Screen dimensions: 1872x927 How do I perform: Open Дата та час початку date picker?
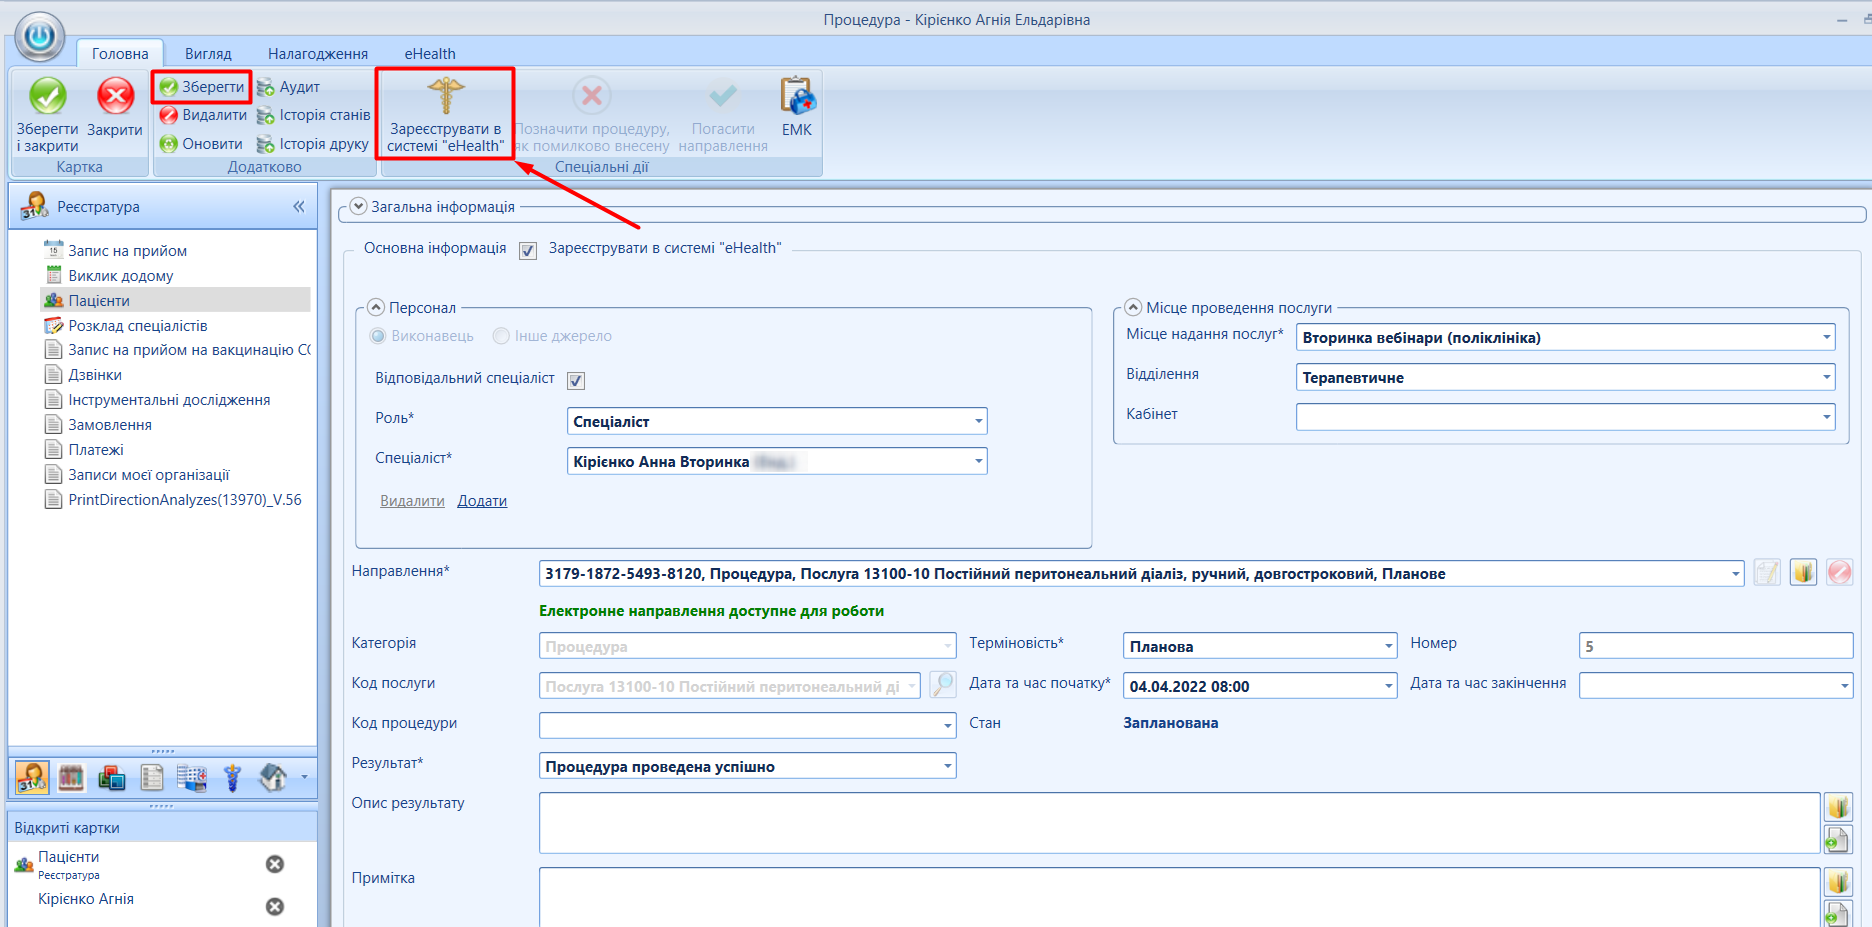click(x=1388, y=686)
